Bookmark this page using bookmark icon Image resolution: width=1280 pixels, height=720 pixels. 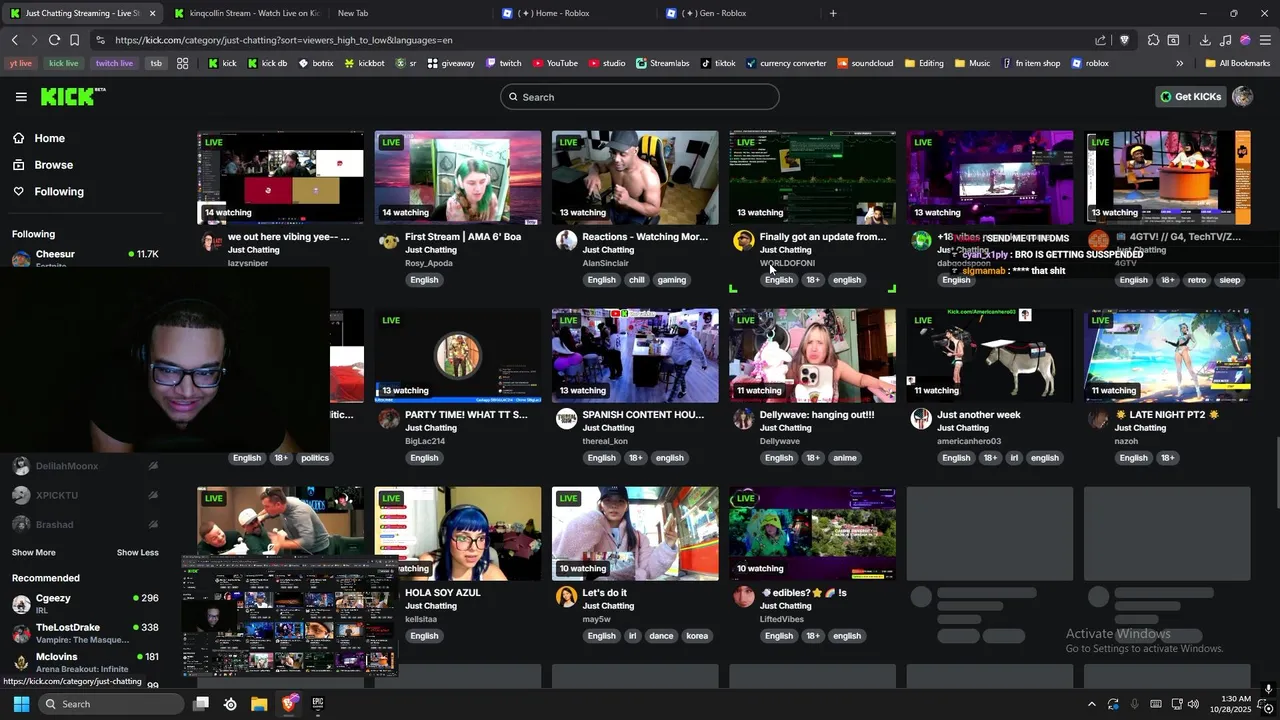74,40
